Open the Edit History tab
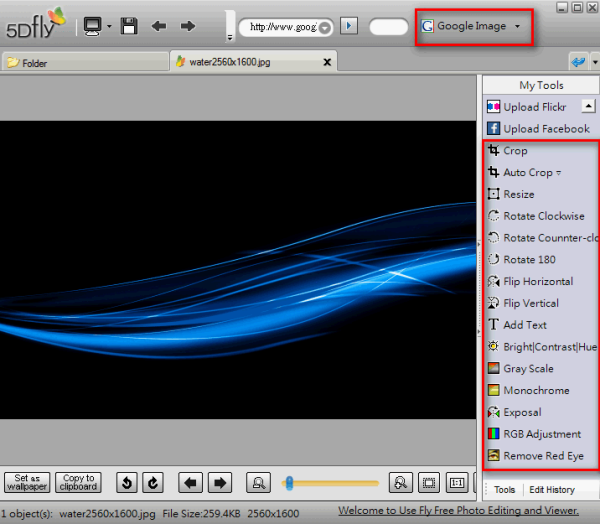Image resolution: width=600 pixels, height=524 pixels. [551, 489]
